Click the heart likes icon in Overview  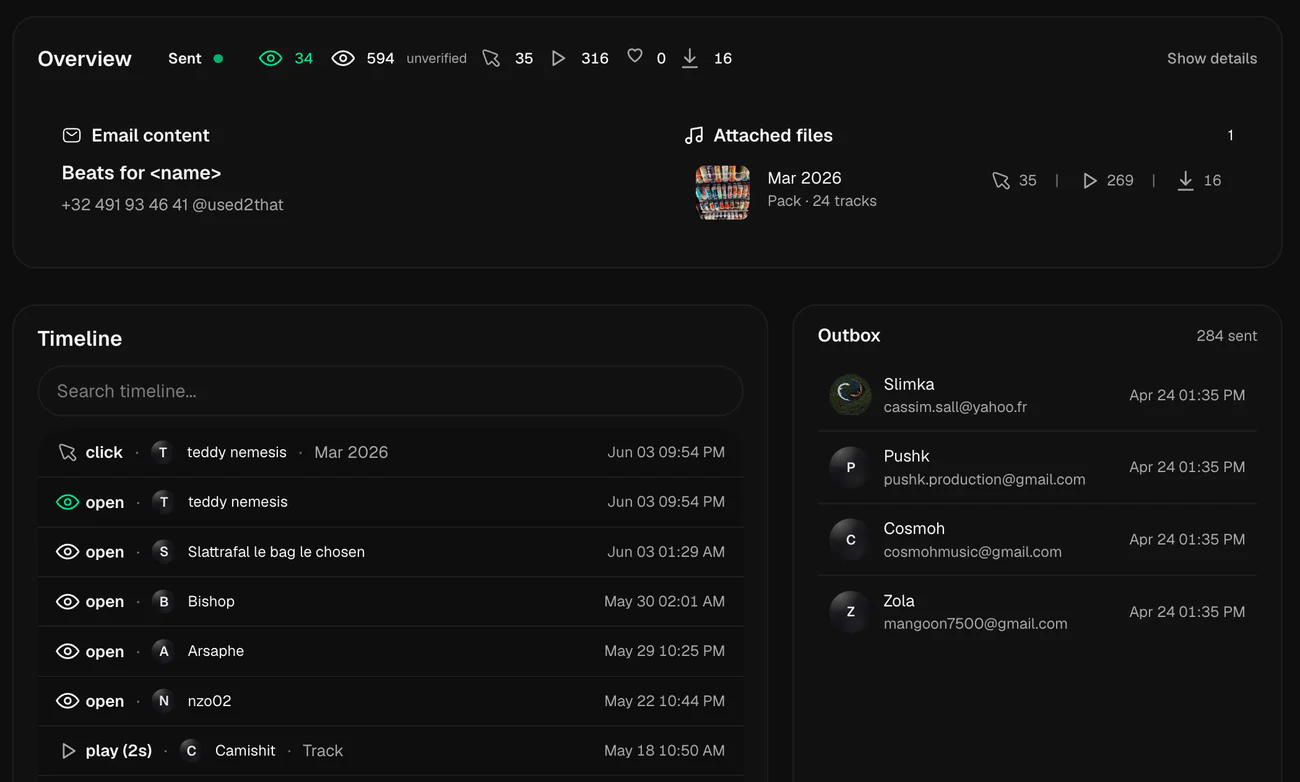(x=635, y=57)
